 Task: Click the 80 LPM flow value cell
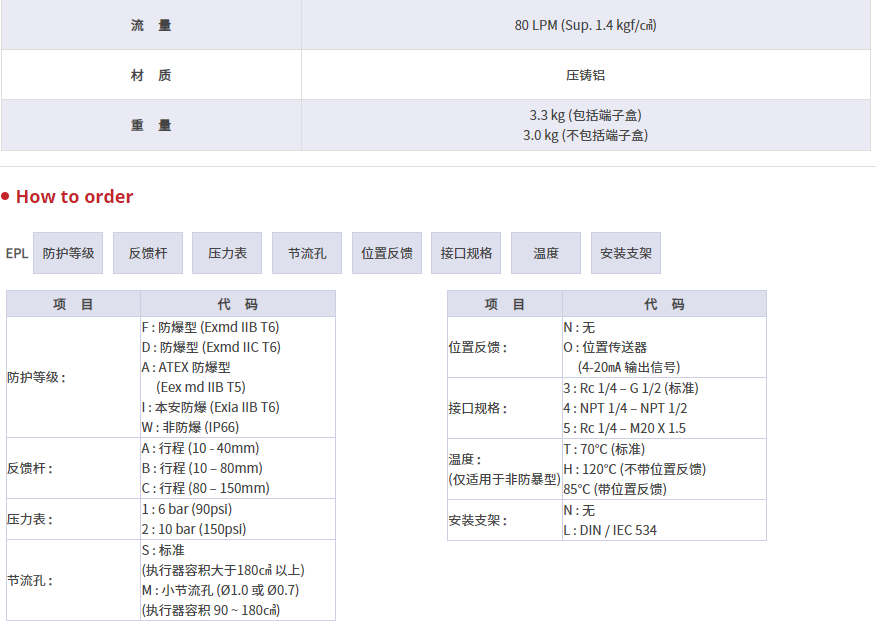click(x=585, y=25)
